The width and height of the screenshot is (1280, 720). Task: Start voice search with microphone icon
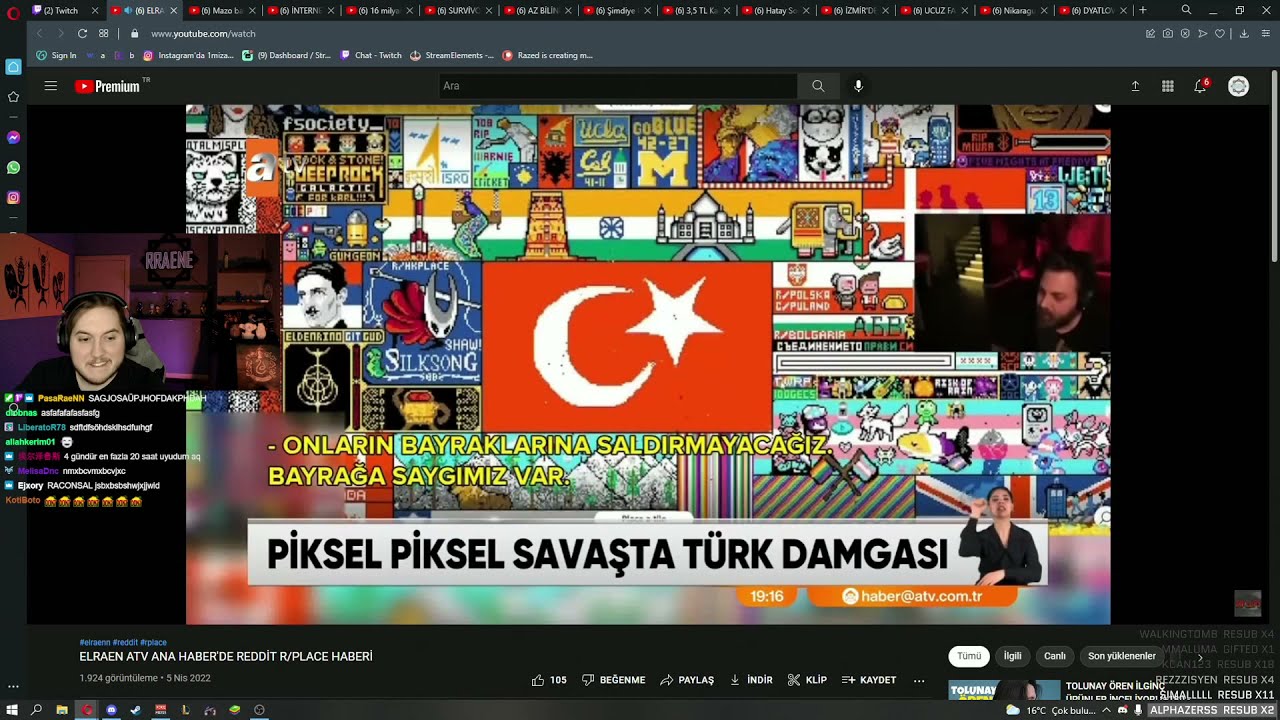[858, 86]
